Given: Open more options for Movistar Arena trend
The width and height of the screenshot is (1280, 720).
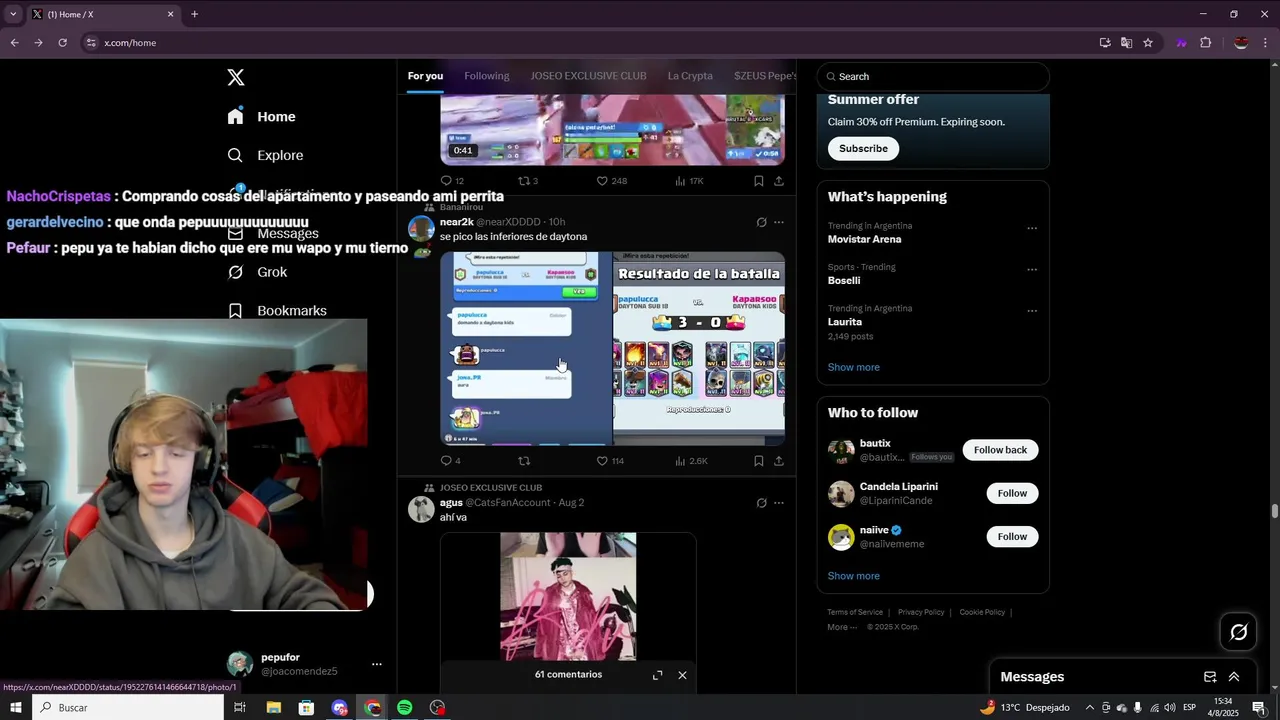Looking at the screenshot, I should [1032, 228].
